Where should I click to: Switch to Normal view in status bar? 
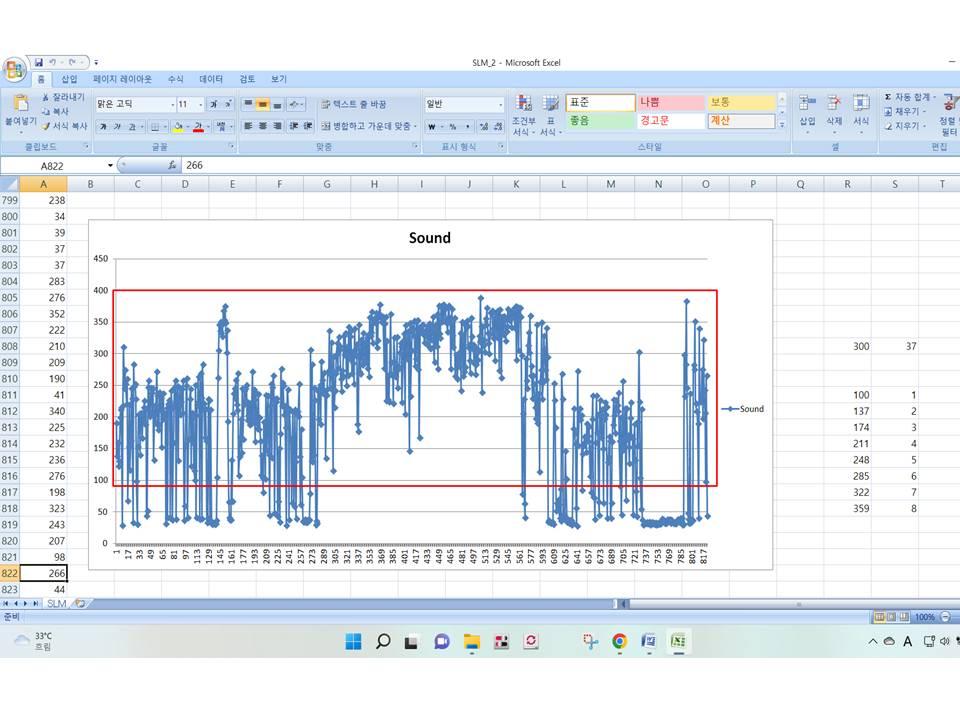880,617
